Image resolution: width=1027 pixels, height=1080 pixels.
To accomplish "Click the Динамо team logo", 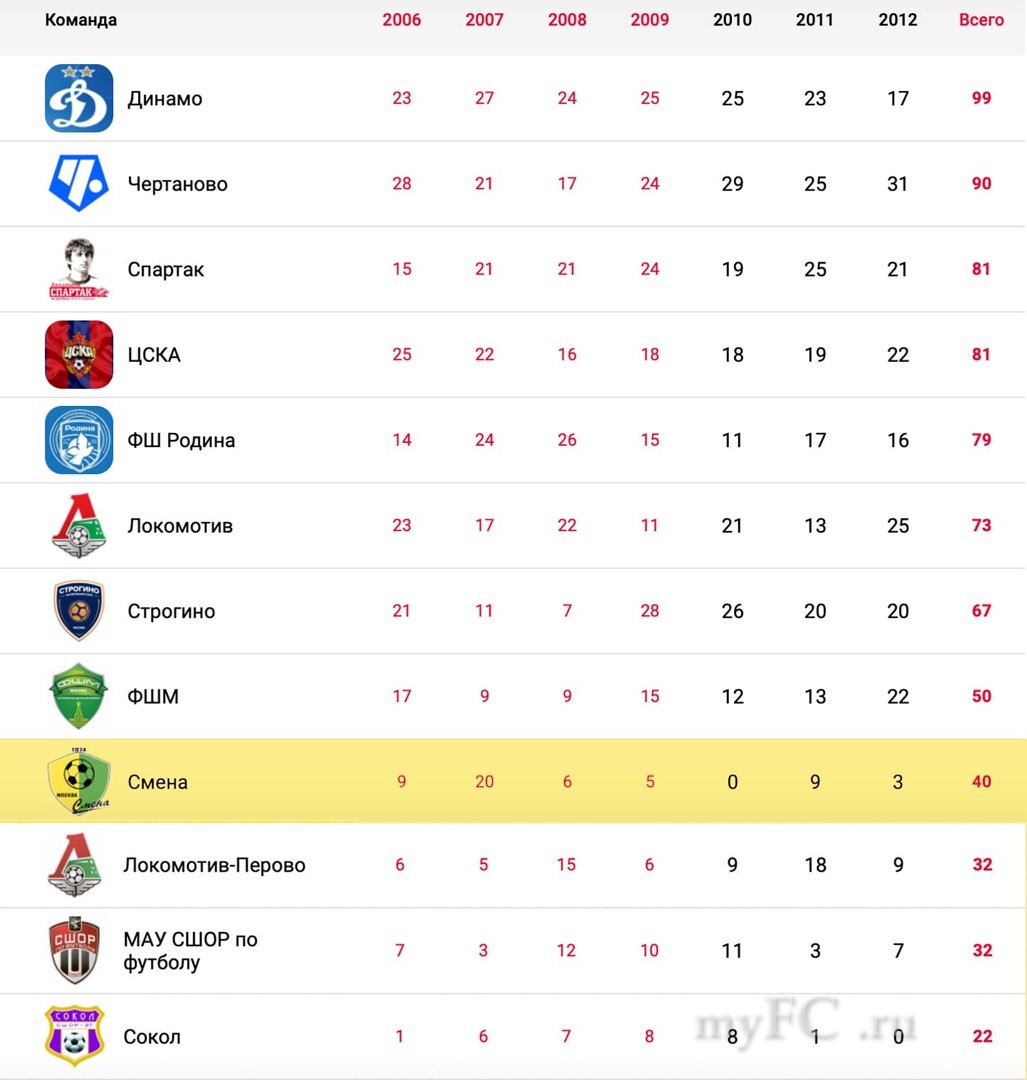I will pyautogui.click(x=79, y=98).
